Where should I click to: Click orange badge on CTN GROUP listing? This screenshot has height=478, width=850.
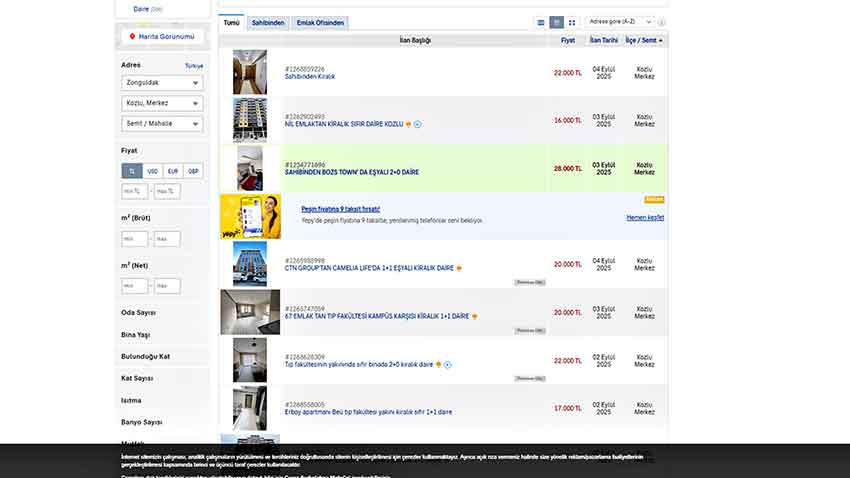459,268
